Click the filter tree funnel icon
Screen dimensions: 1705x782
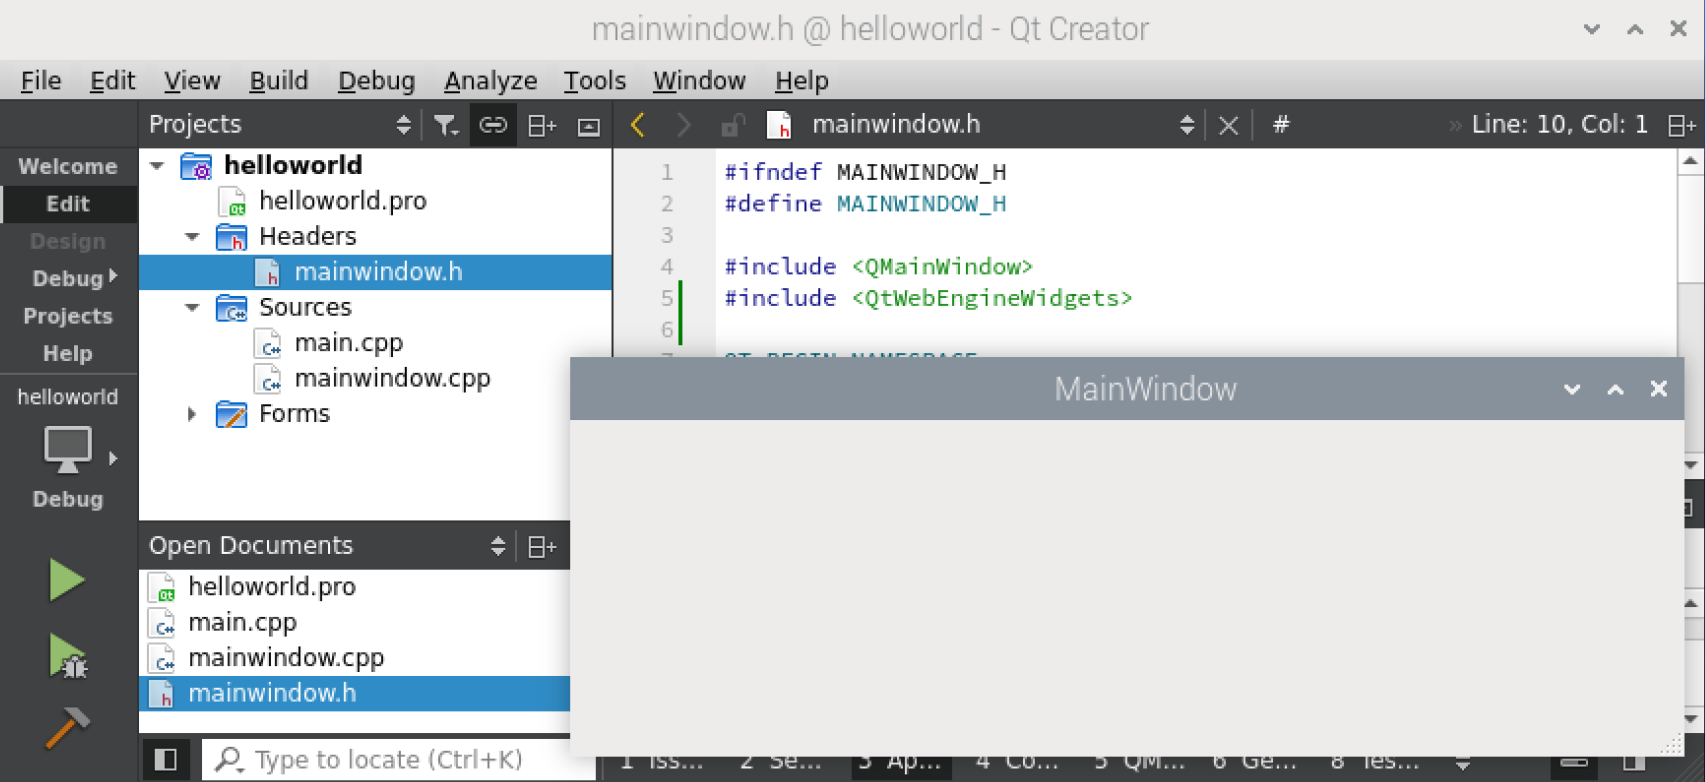point(446,125)
